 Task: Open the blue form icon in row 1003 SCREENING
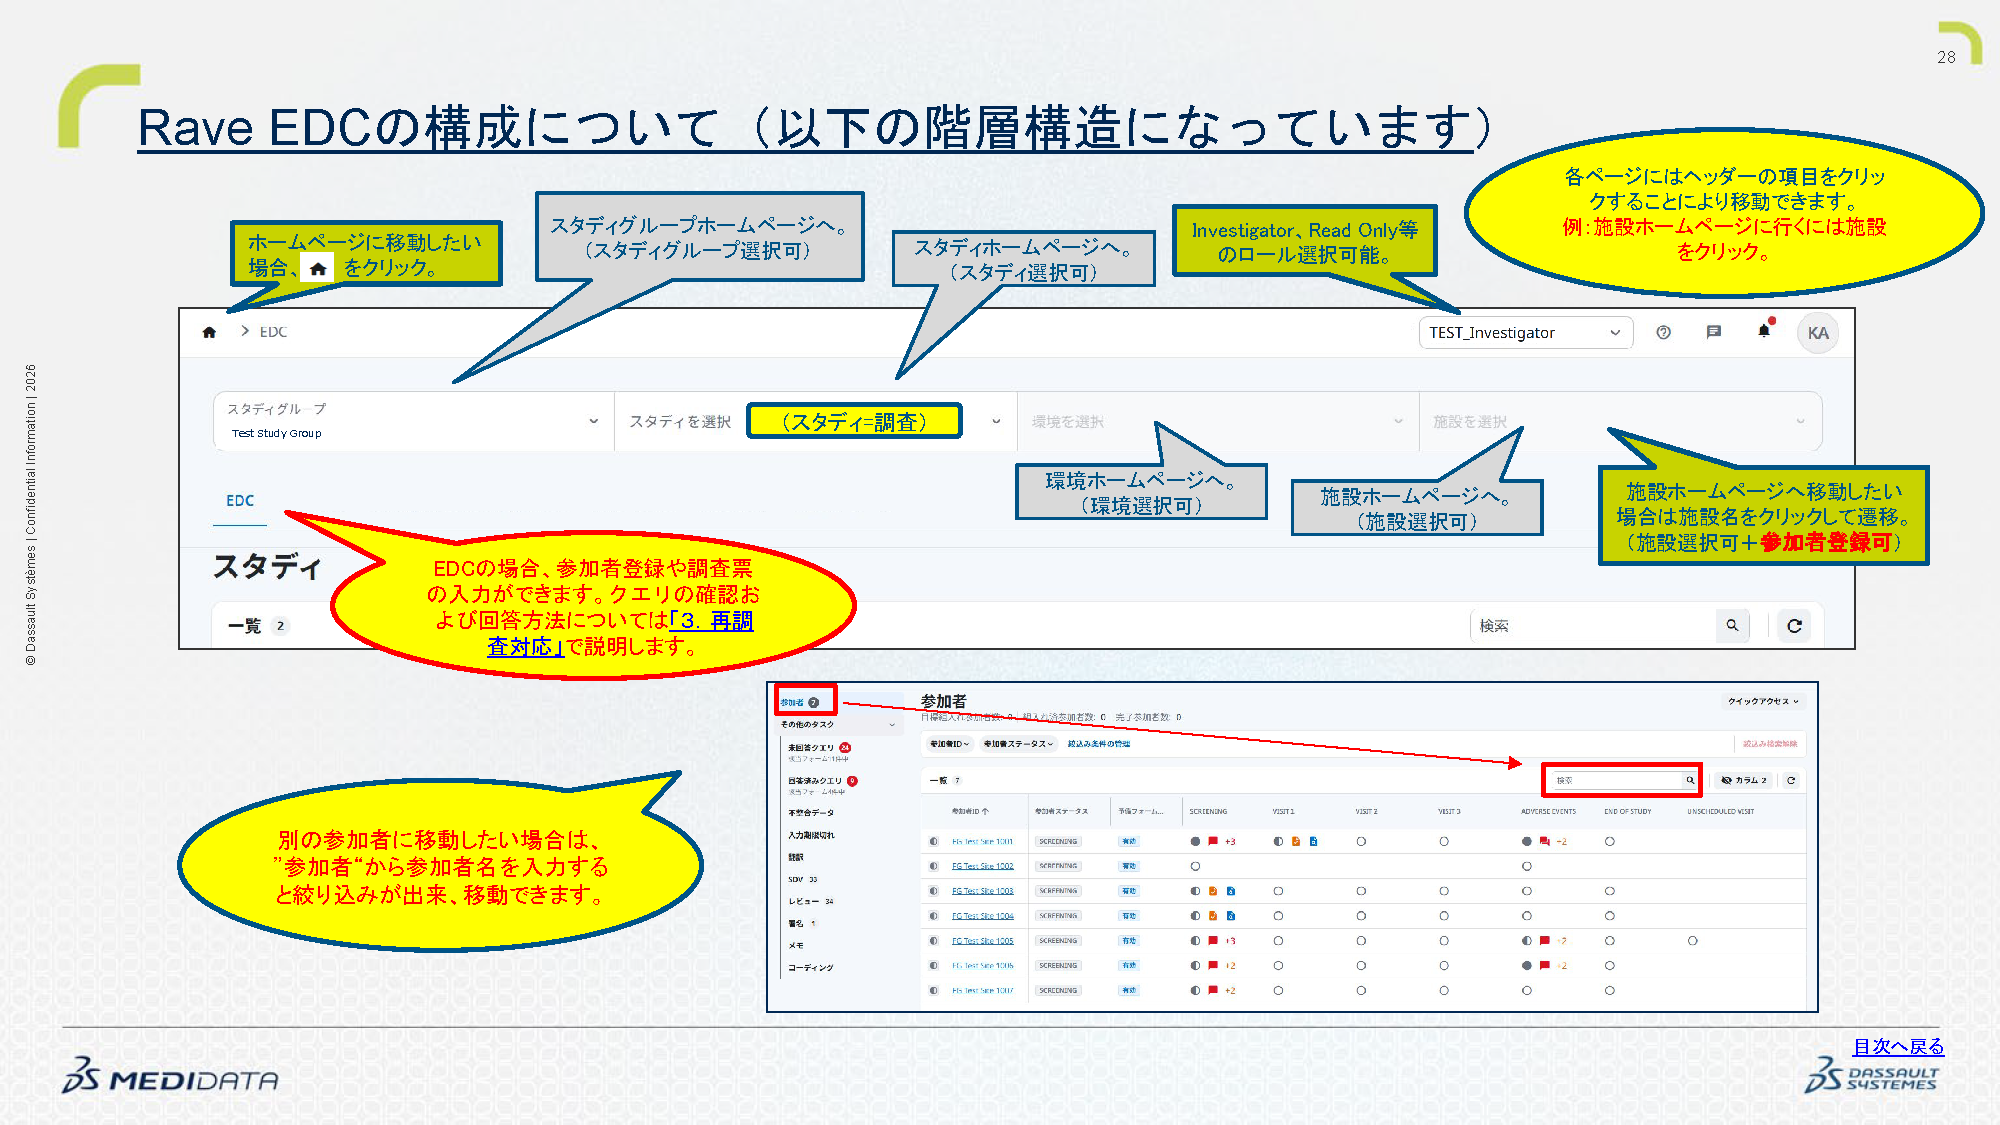[1230, 891]
